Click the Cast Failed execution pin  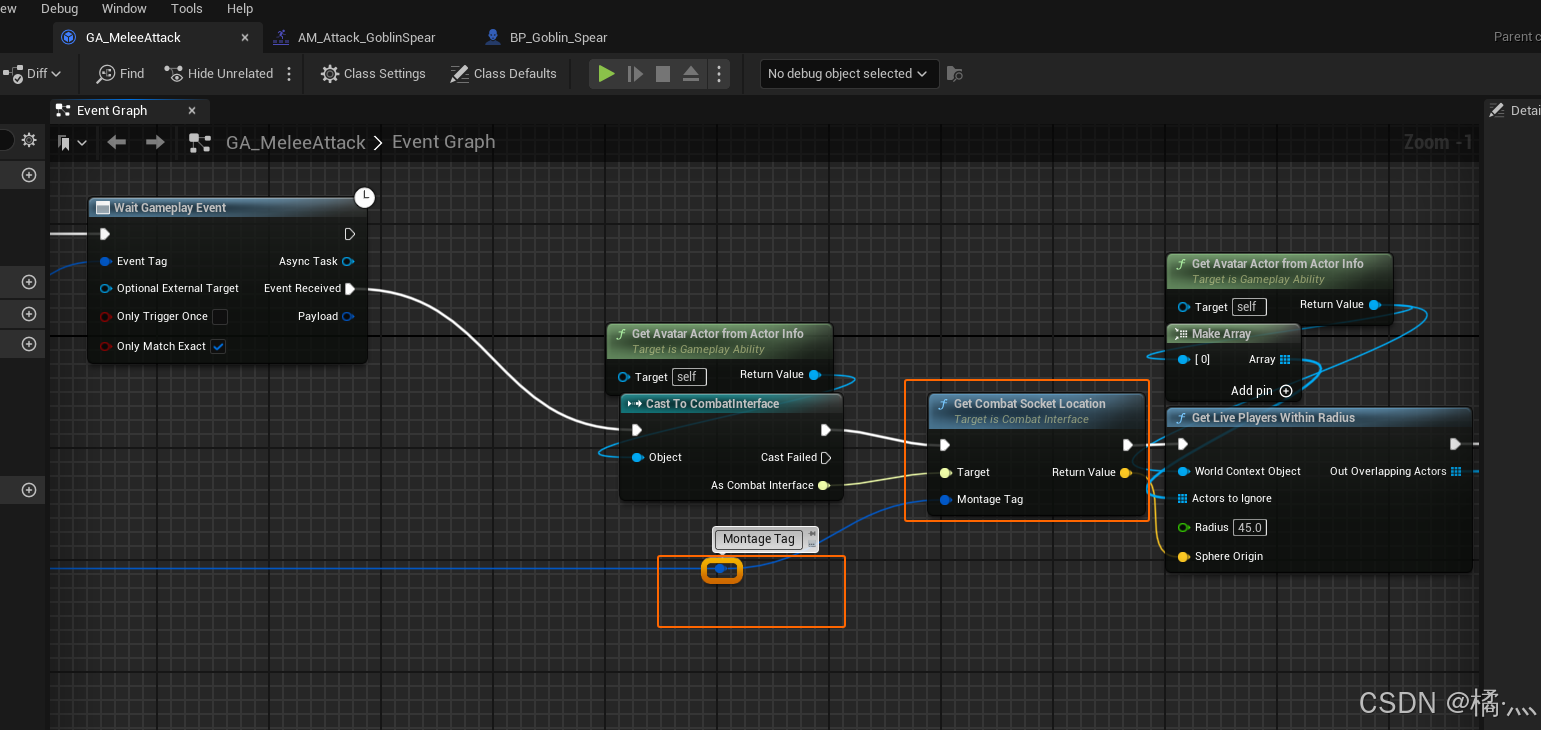coord(826,458)
